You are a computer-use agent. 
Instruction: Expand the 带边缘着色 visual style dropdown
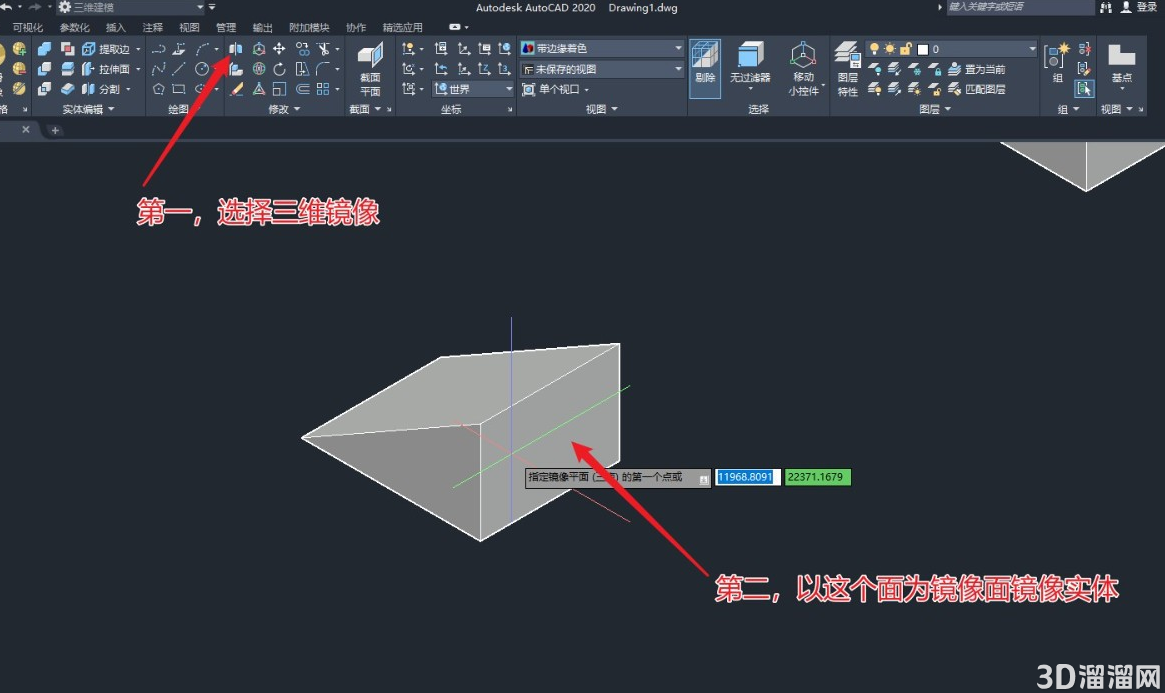602,48
